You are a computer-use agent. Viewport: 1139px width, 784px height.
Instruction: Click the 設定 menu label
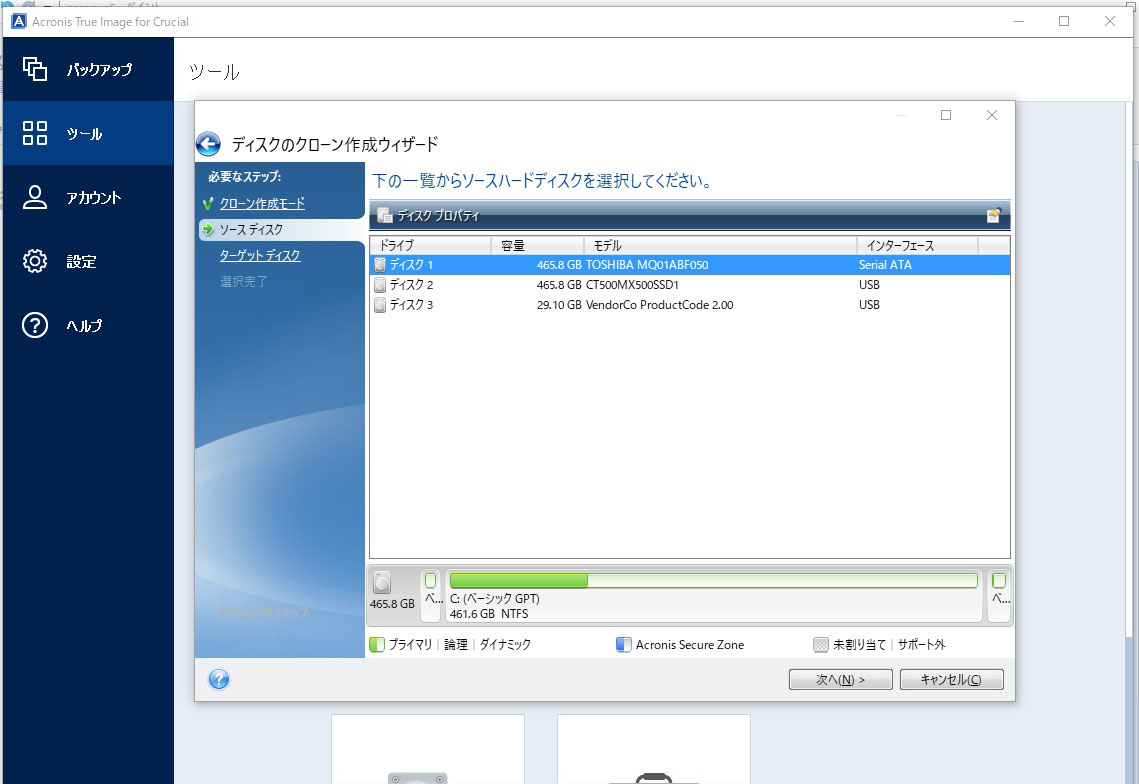coord(81,262)
